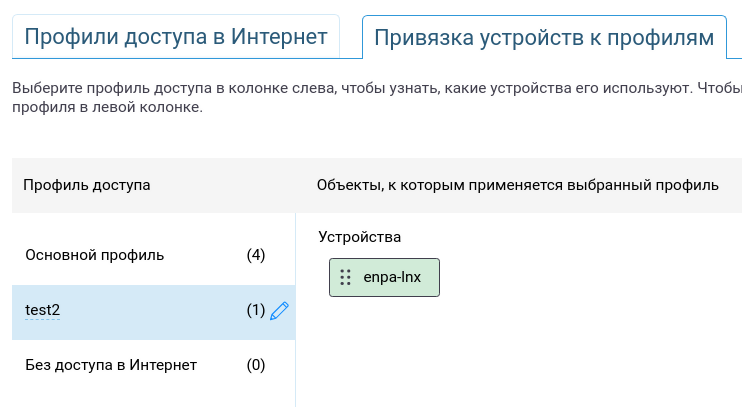
Task: Click the drag handle dots on enpa-lnx
Action: (x=345, y=277)
